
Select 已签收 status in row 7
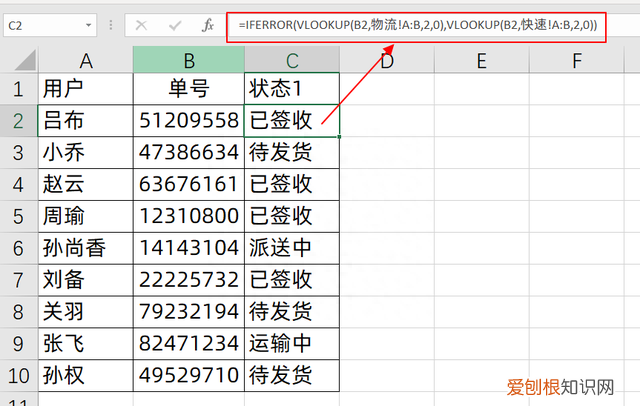(292, 280)
